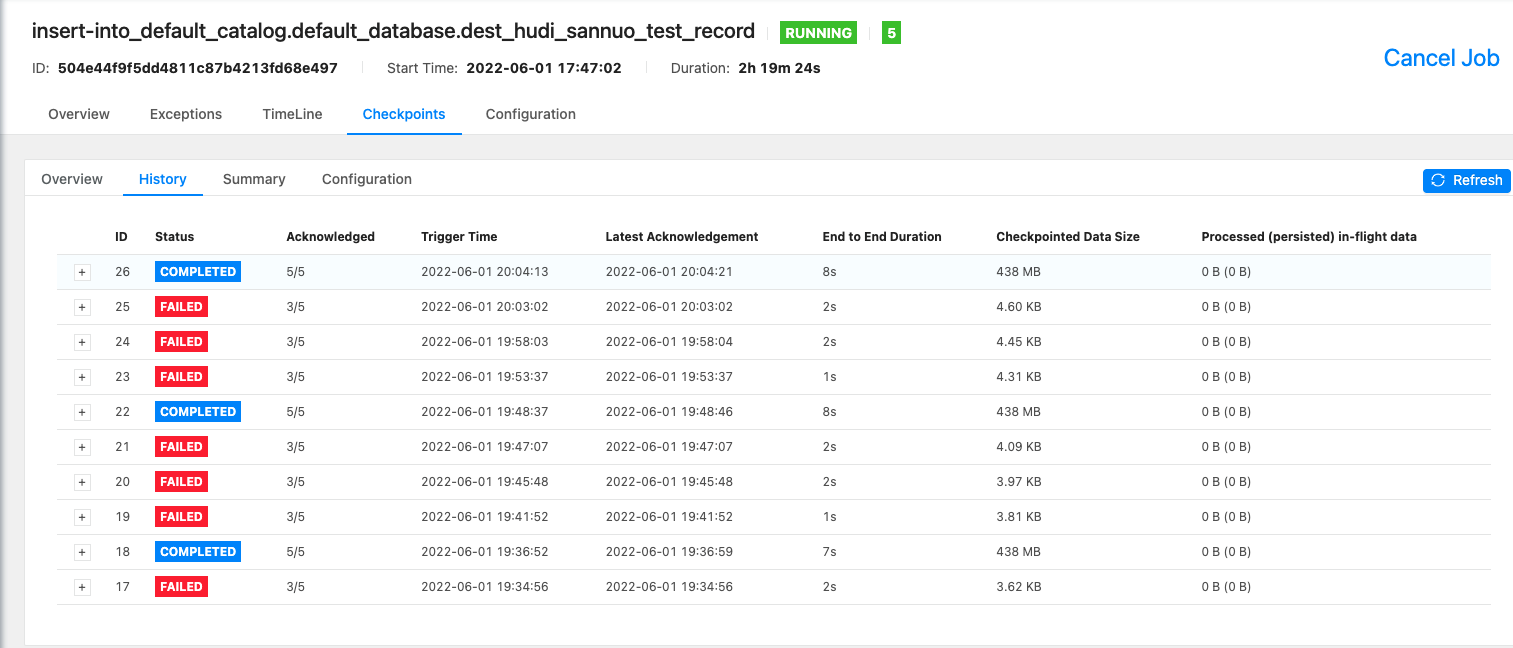Click the FAILED badge on checkpoint 17
The height and width of the screenshot is (648, 1513).
(x=181, y=586)
